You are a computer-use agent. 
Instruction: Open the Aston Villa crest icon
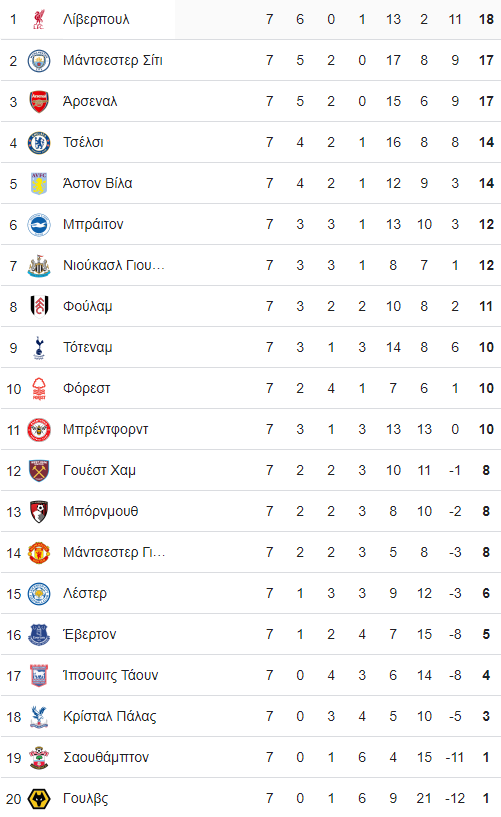pyautogui.click(x=39, y=184)
